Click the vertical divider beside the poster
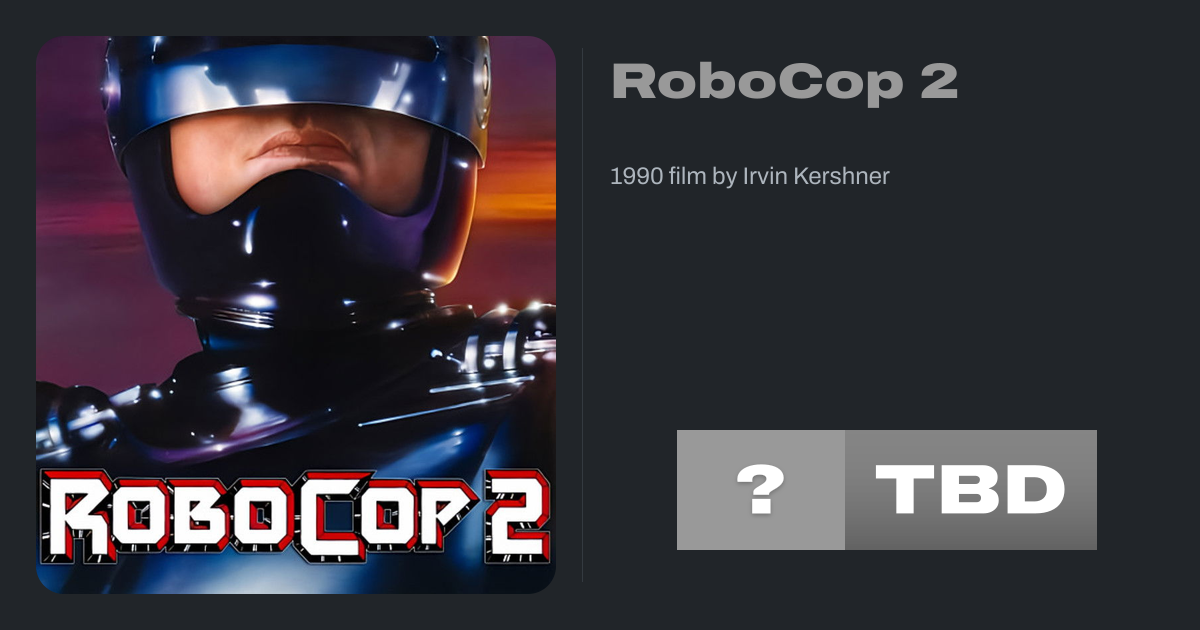1200x630 pixels. 582,315
